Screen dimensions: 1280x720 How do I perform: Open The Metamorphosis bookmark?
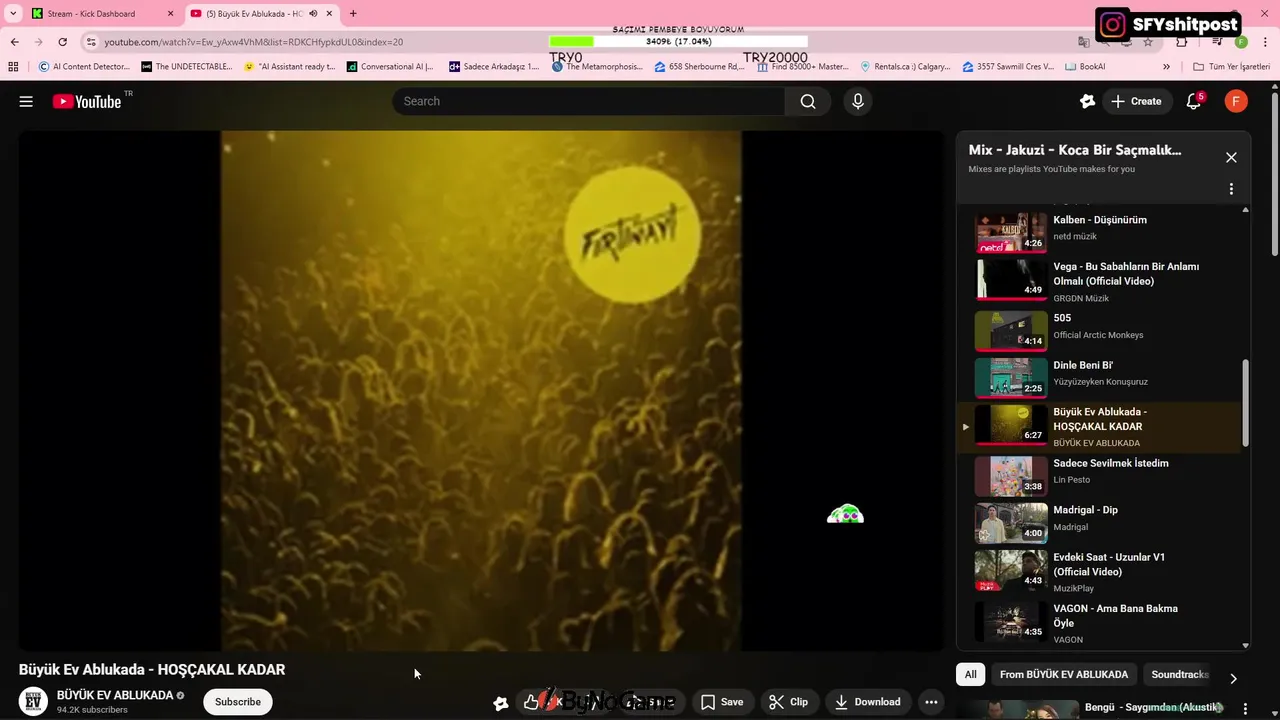(x=598, y=67)
